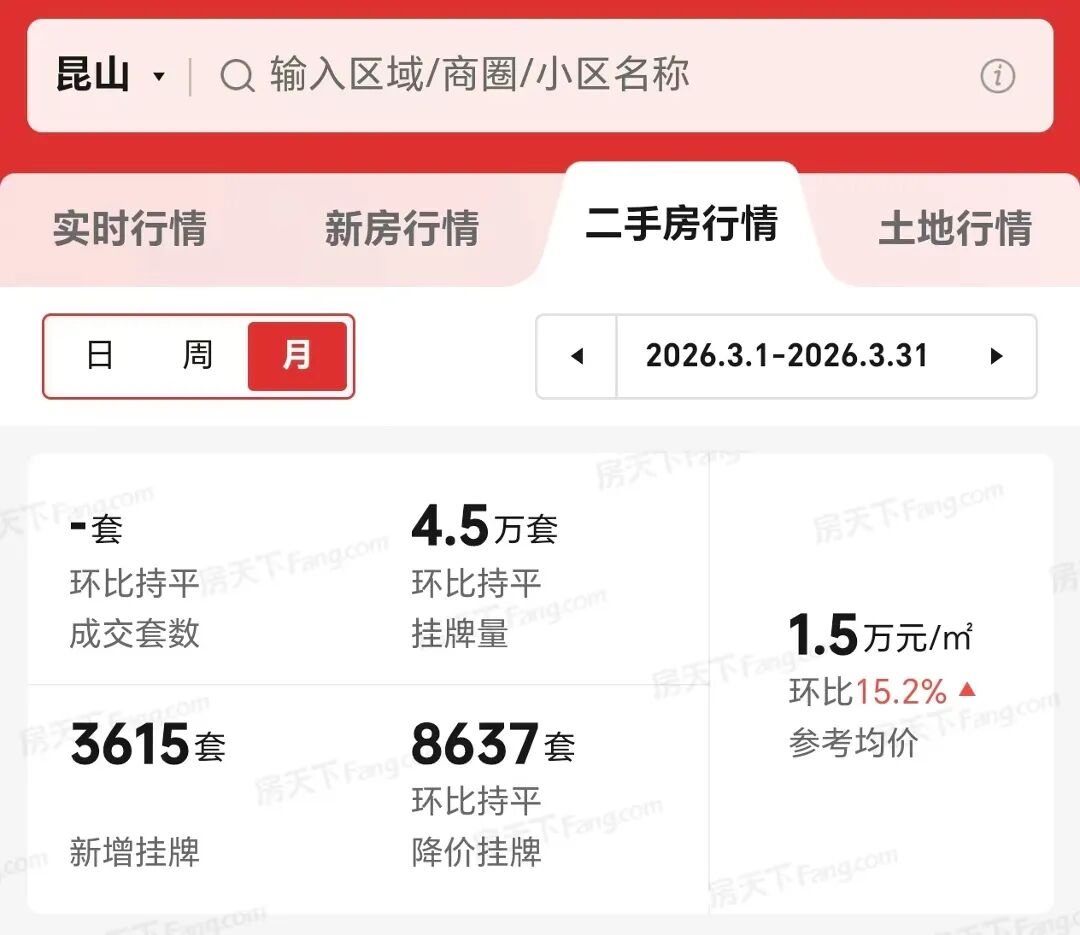Click the magnifier search icon
1080x935 pixels.
(x=237, y=76)
